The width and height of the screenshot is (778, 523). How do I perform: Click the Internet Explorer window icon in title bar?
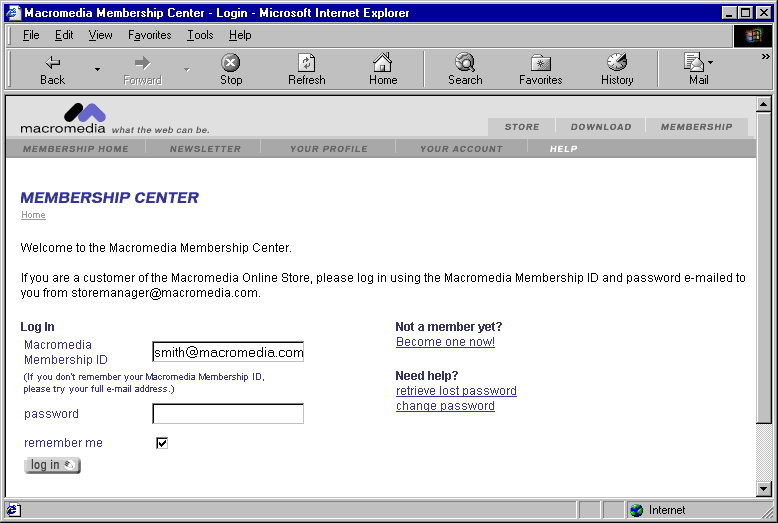(13, 12)
